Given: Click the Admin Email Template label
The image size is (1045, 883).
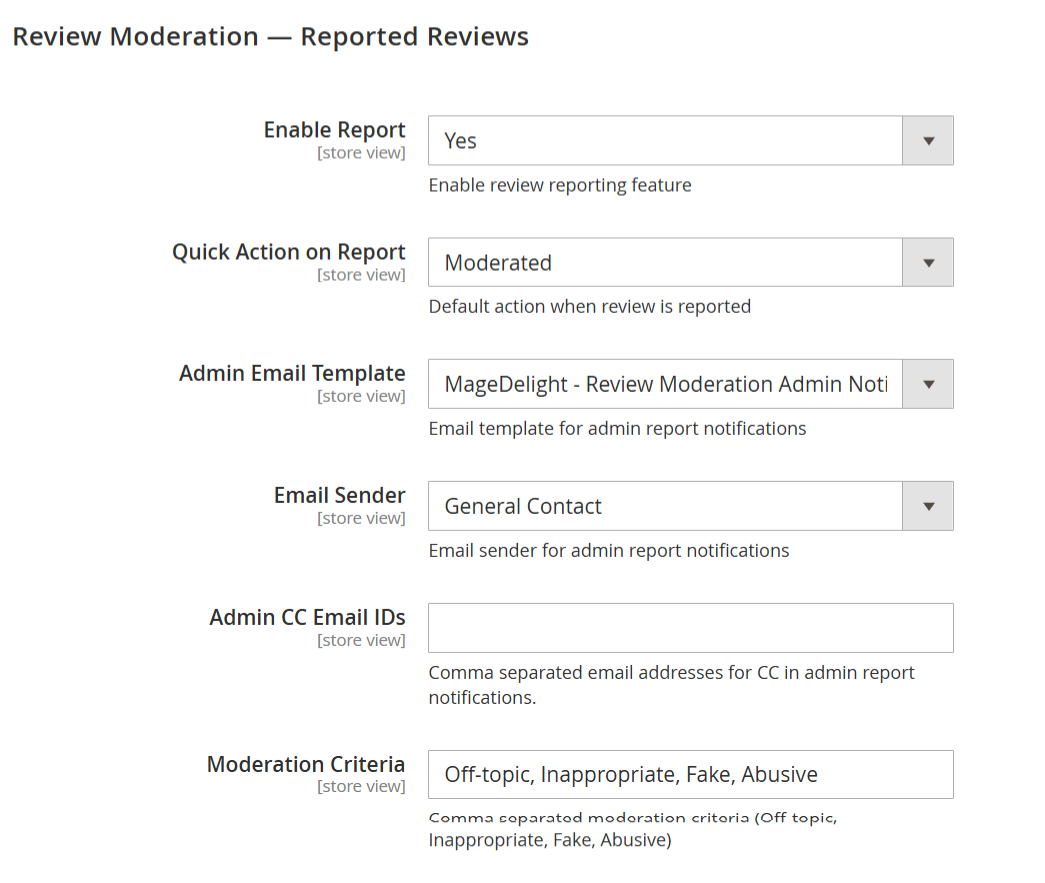Looking at the screenshot, I should coord(292,374).
